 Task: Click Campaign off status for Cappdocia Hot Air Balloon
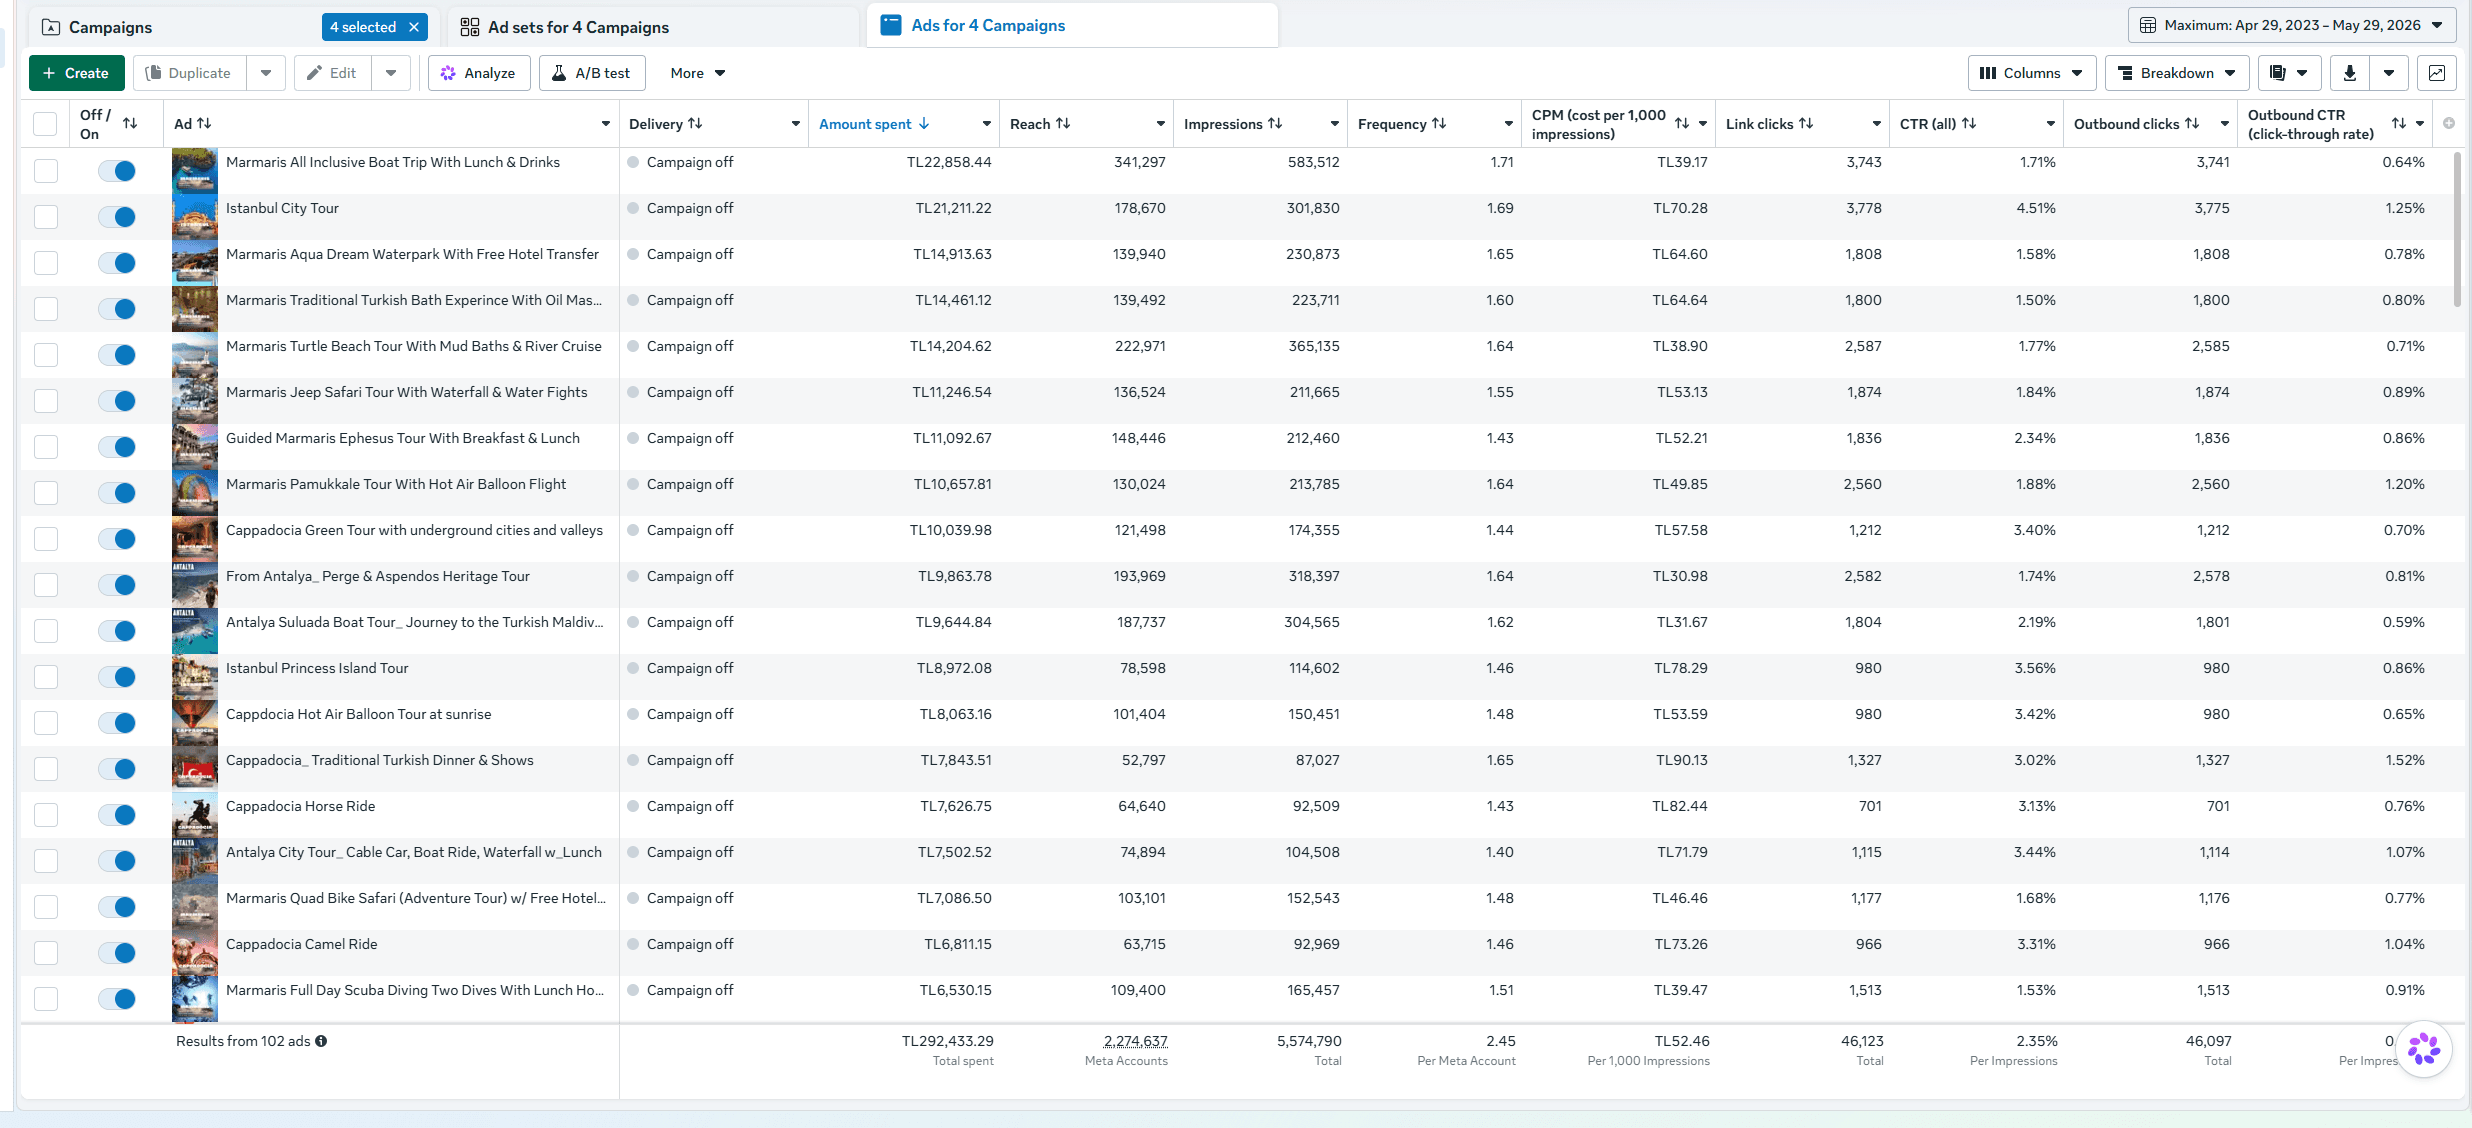pos(689,714)
